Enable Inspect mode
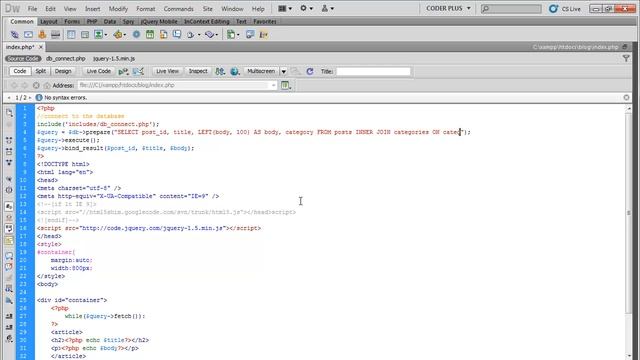This screenshot has height=360, width=640. click(x=198, y=71)
